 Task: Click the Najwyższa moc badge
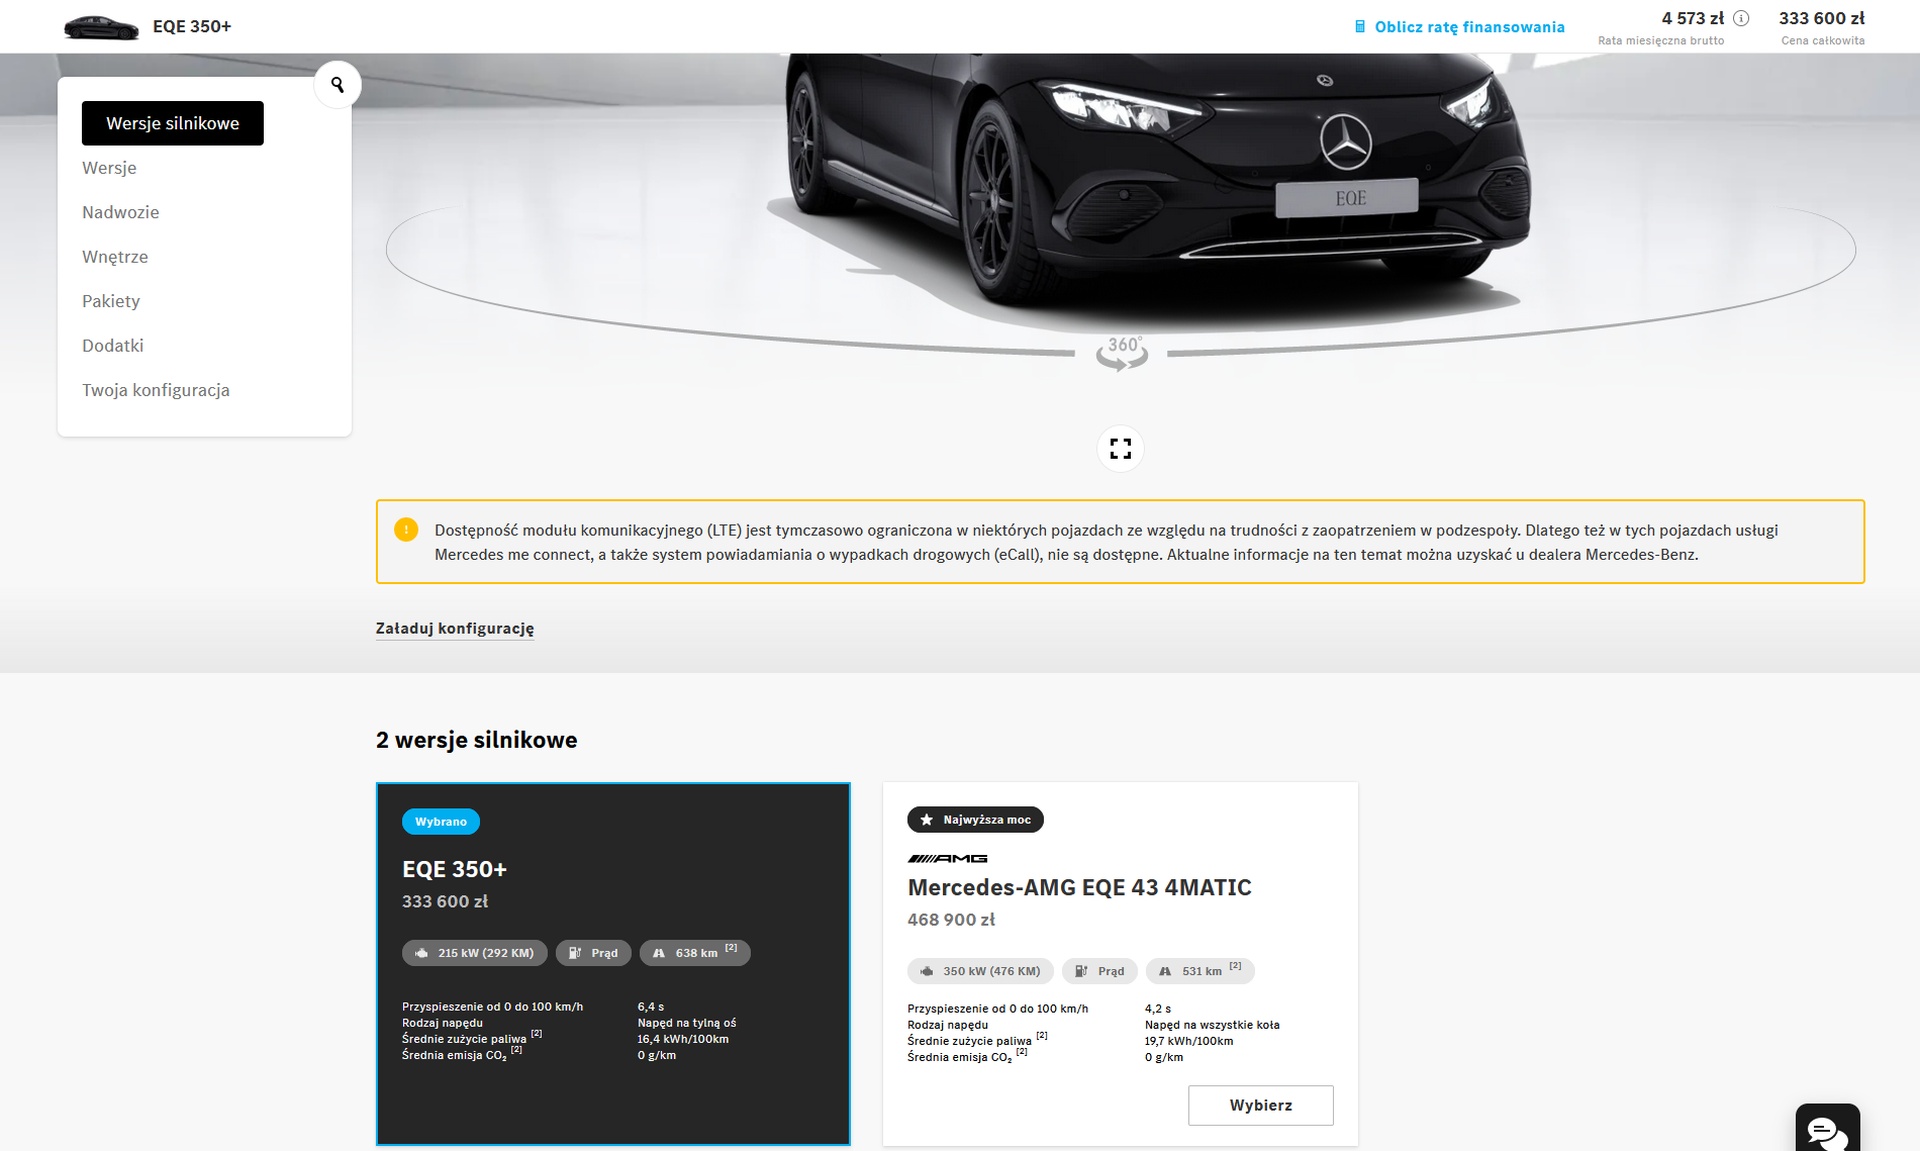click(975, 820)
